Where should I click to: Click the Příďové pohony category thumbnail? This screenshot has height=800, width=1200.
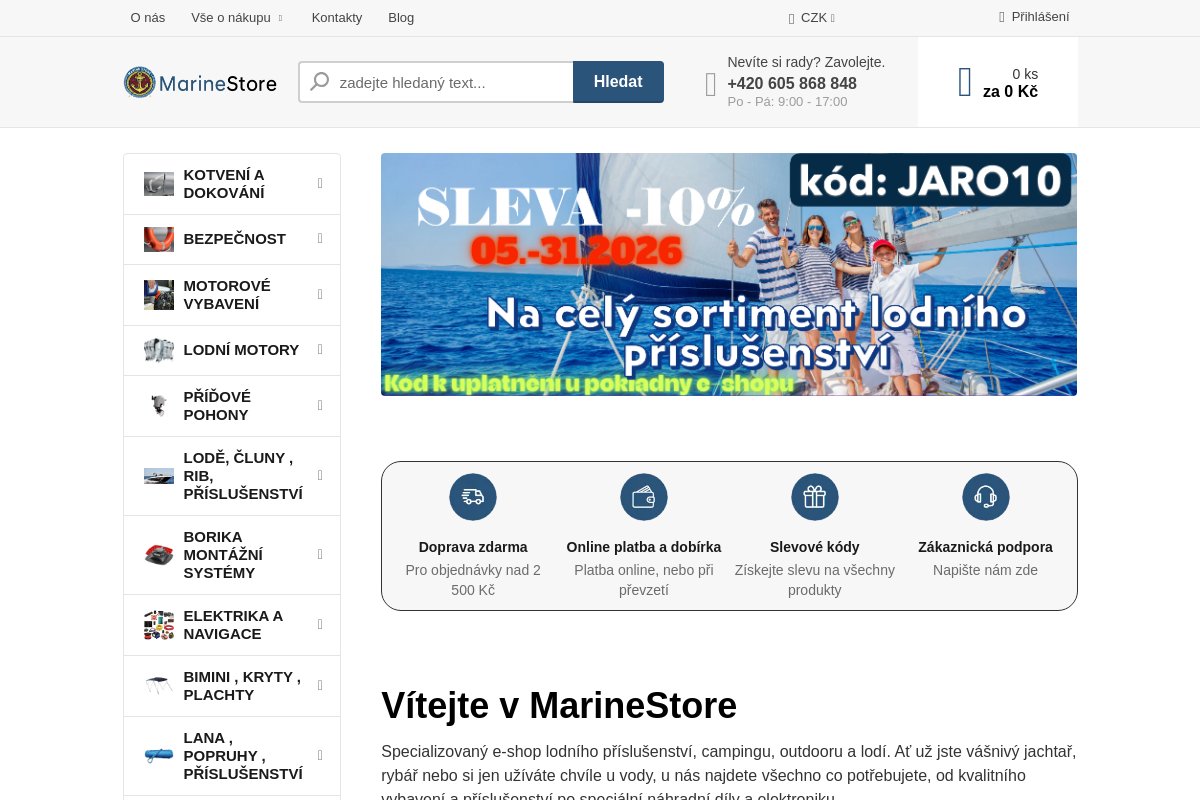159,406
